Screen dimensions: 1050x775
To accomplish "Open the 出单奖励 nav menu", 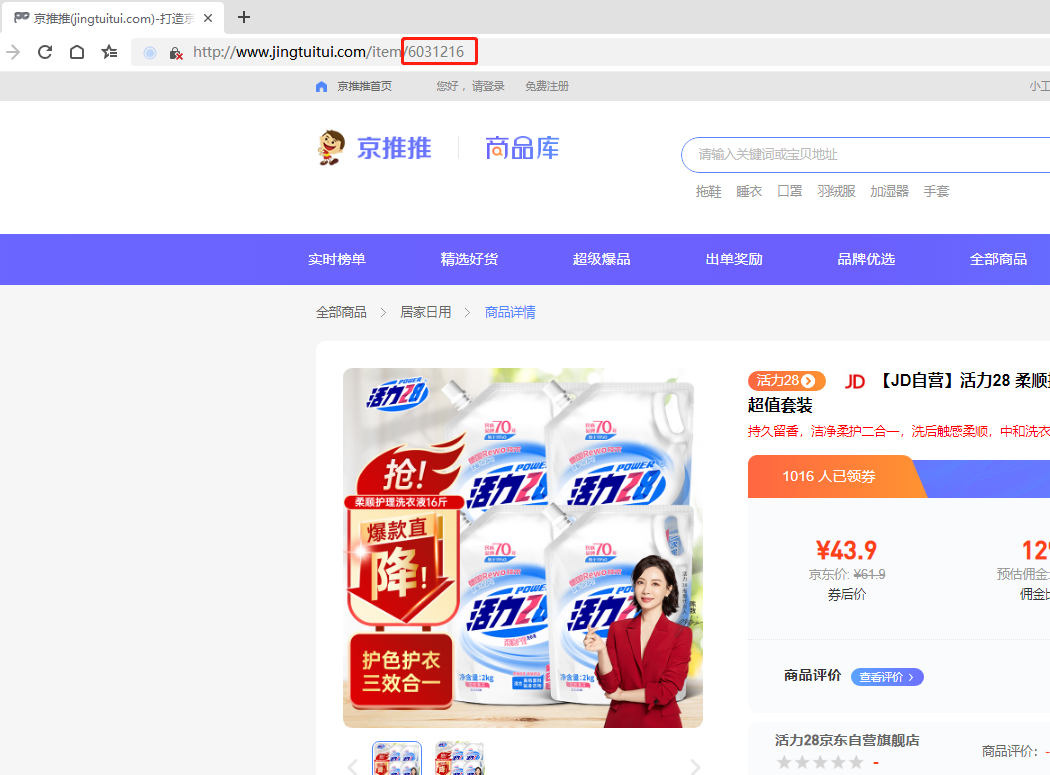I will [x=734, y=259].
